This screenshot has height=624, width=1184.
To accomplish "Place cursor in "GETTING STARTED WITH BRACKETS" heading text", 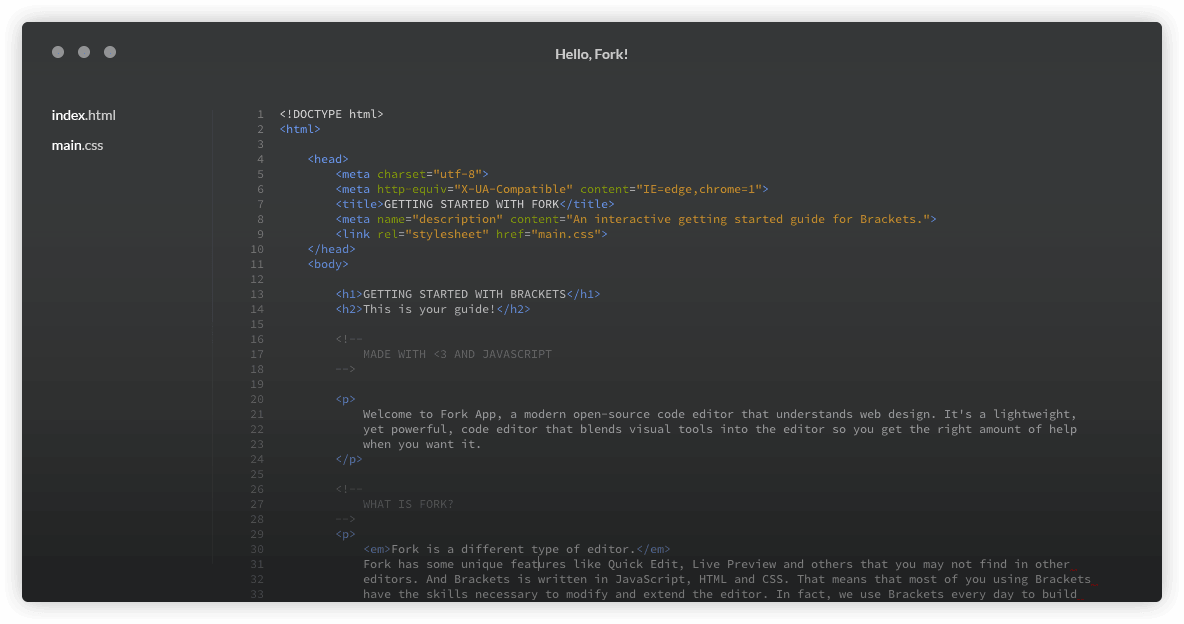I will coord(464,294).
